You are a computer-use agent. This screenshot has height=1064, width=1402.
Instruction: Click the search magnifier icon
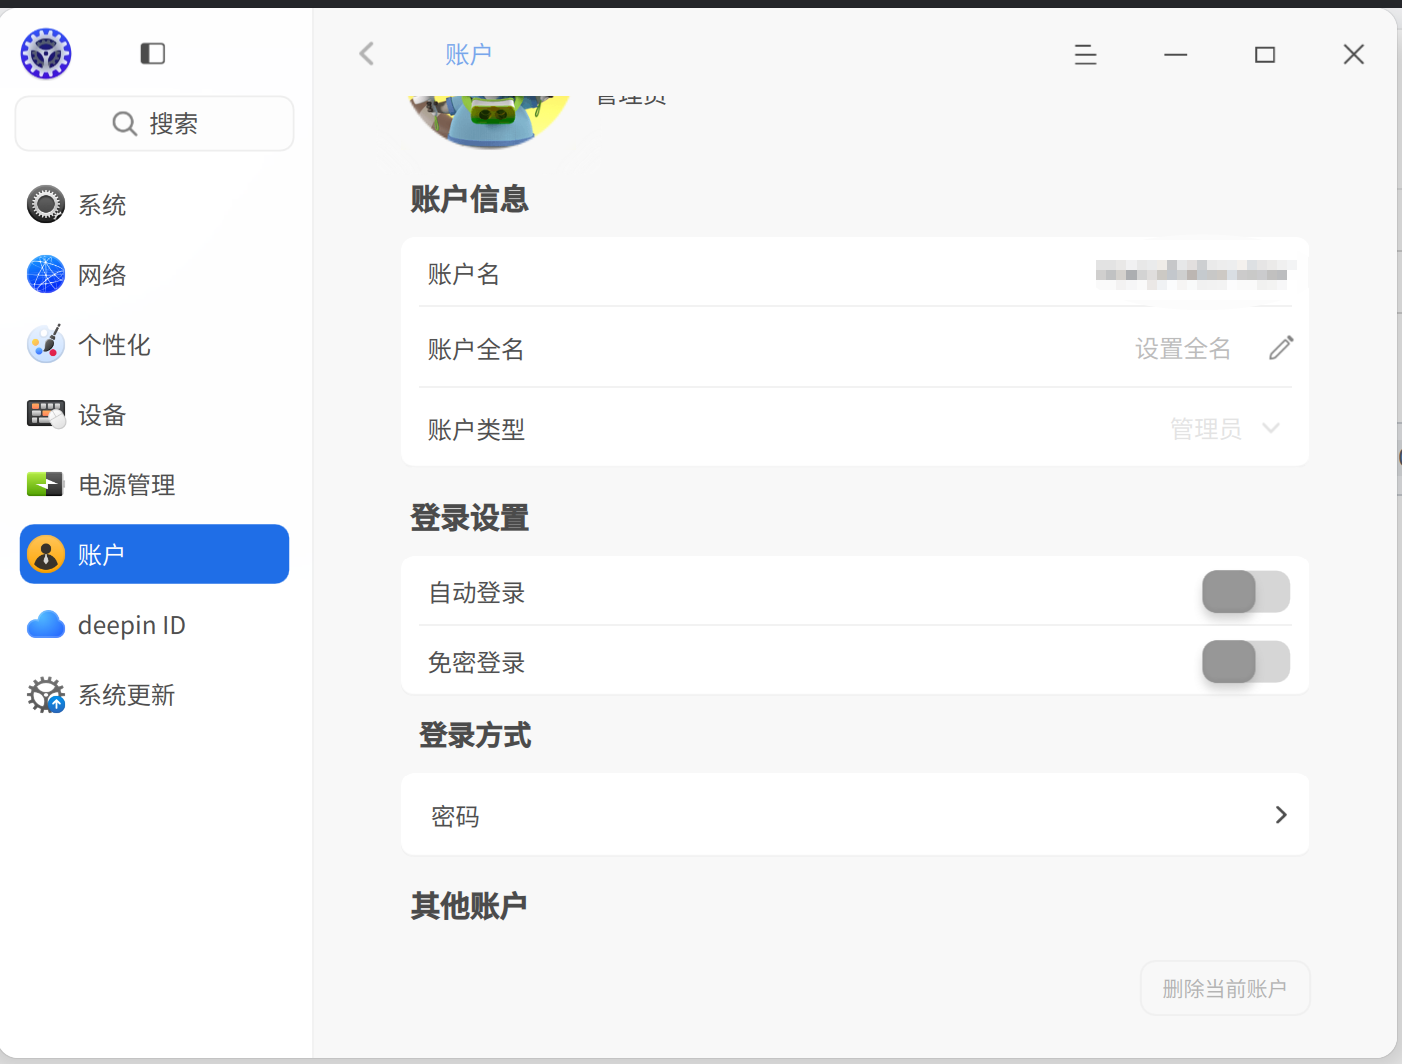pos(125,124)
